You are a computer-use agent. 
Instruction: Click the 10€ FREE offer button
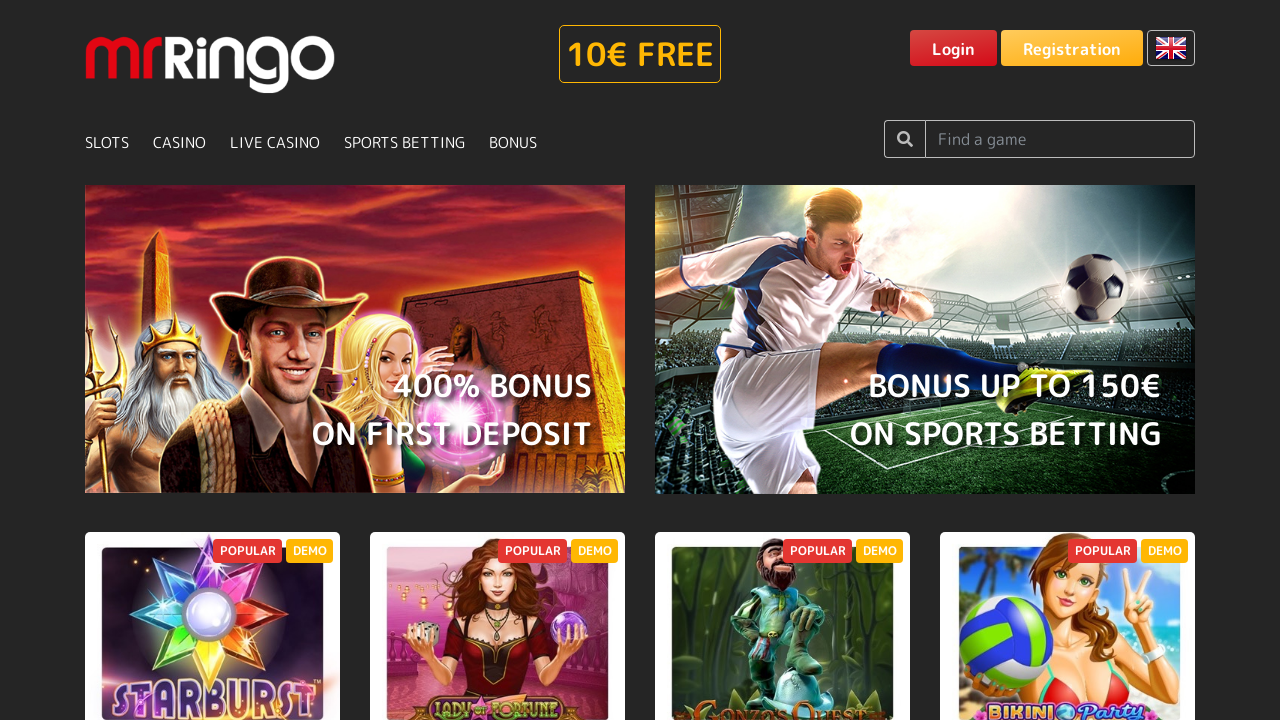click(x=640, y=54)
